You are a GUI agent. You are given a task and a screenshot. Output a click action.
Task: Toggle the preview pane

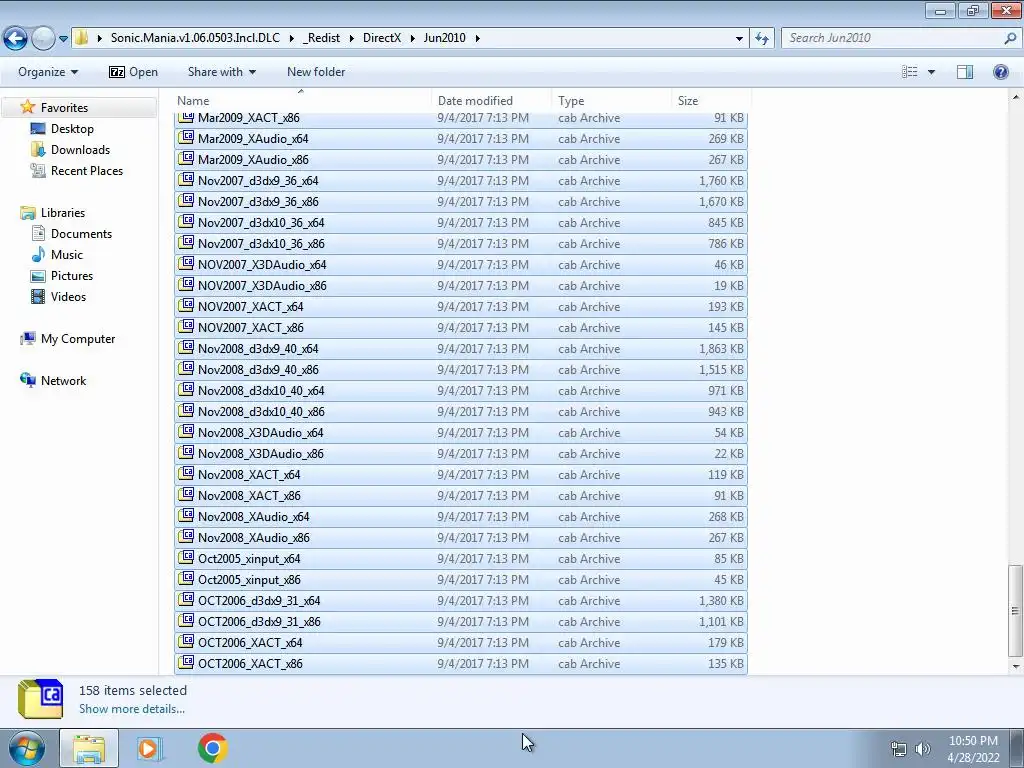click(x=965, y=72)
